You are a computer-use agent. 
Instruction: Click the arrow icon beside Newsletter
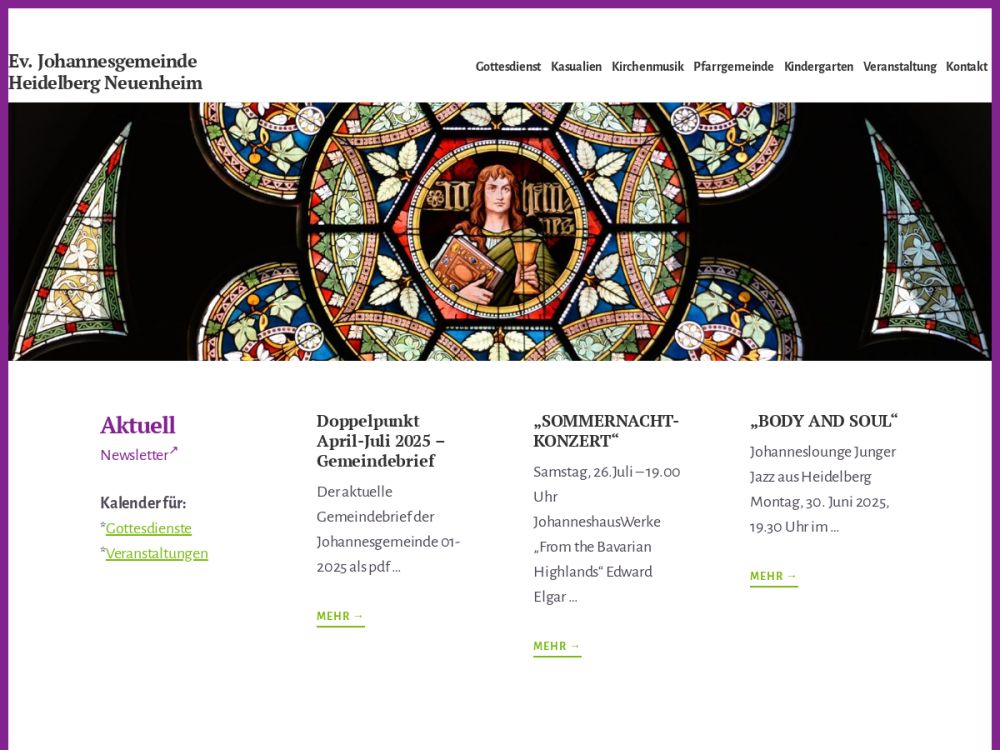pyautogui.click(x=173, y=451)
